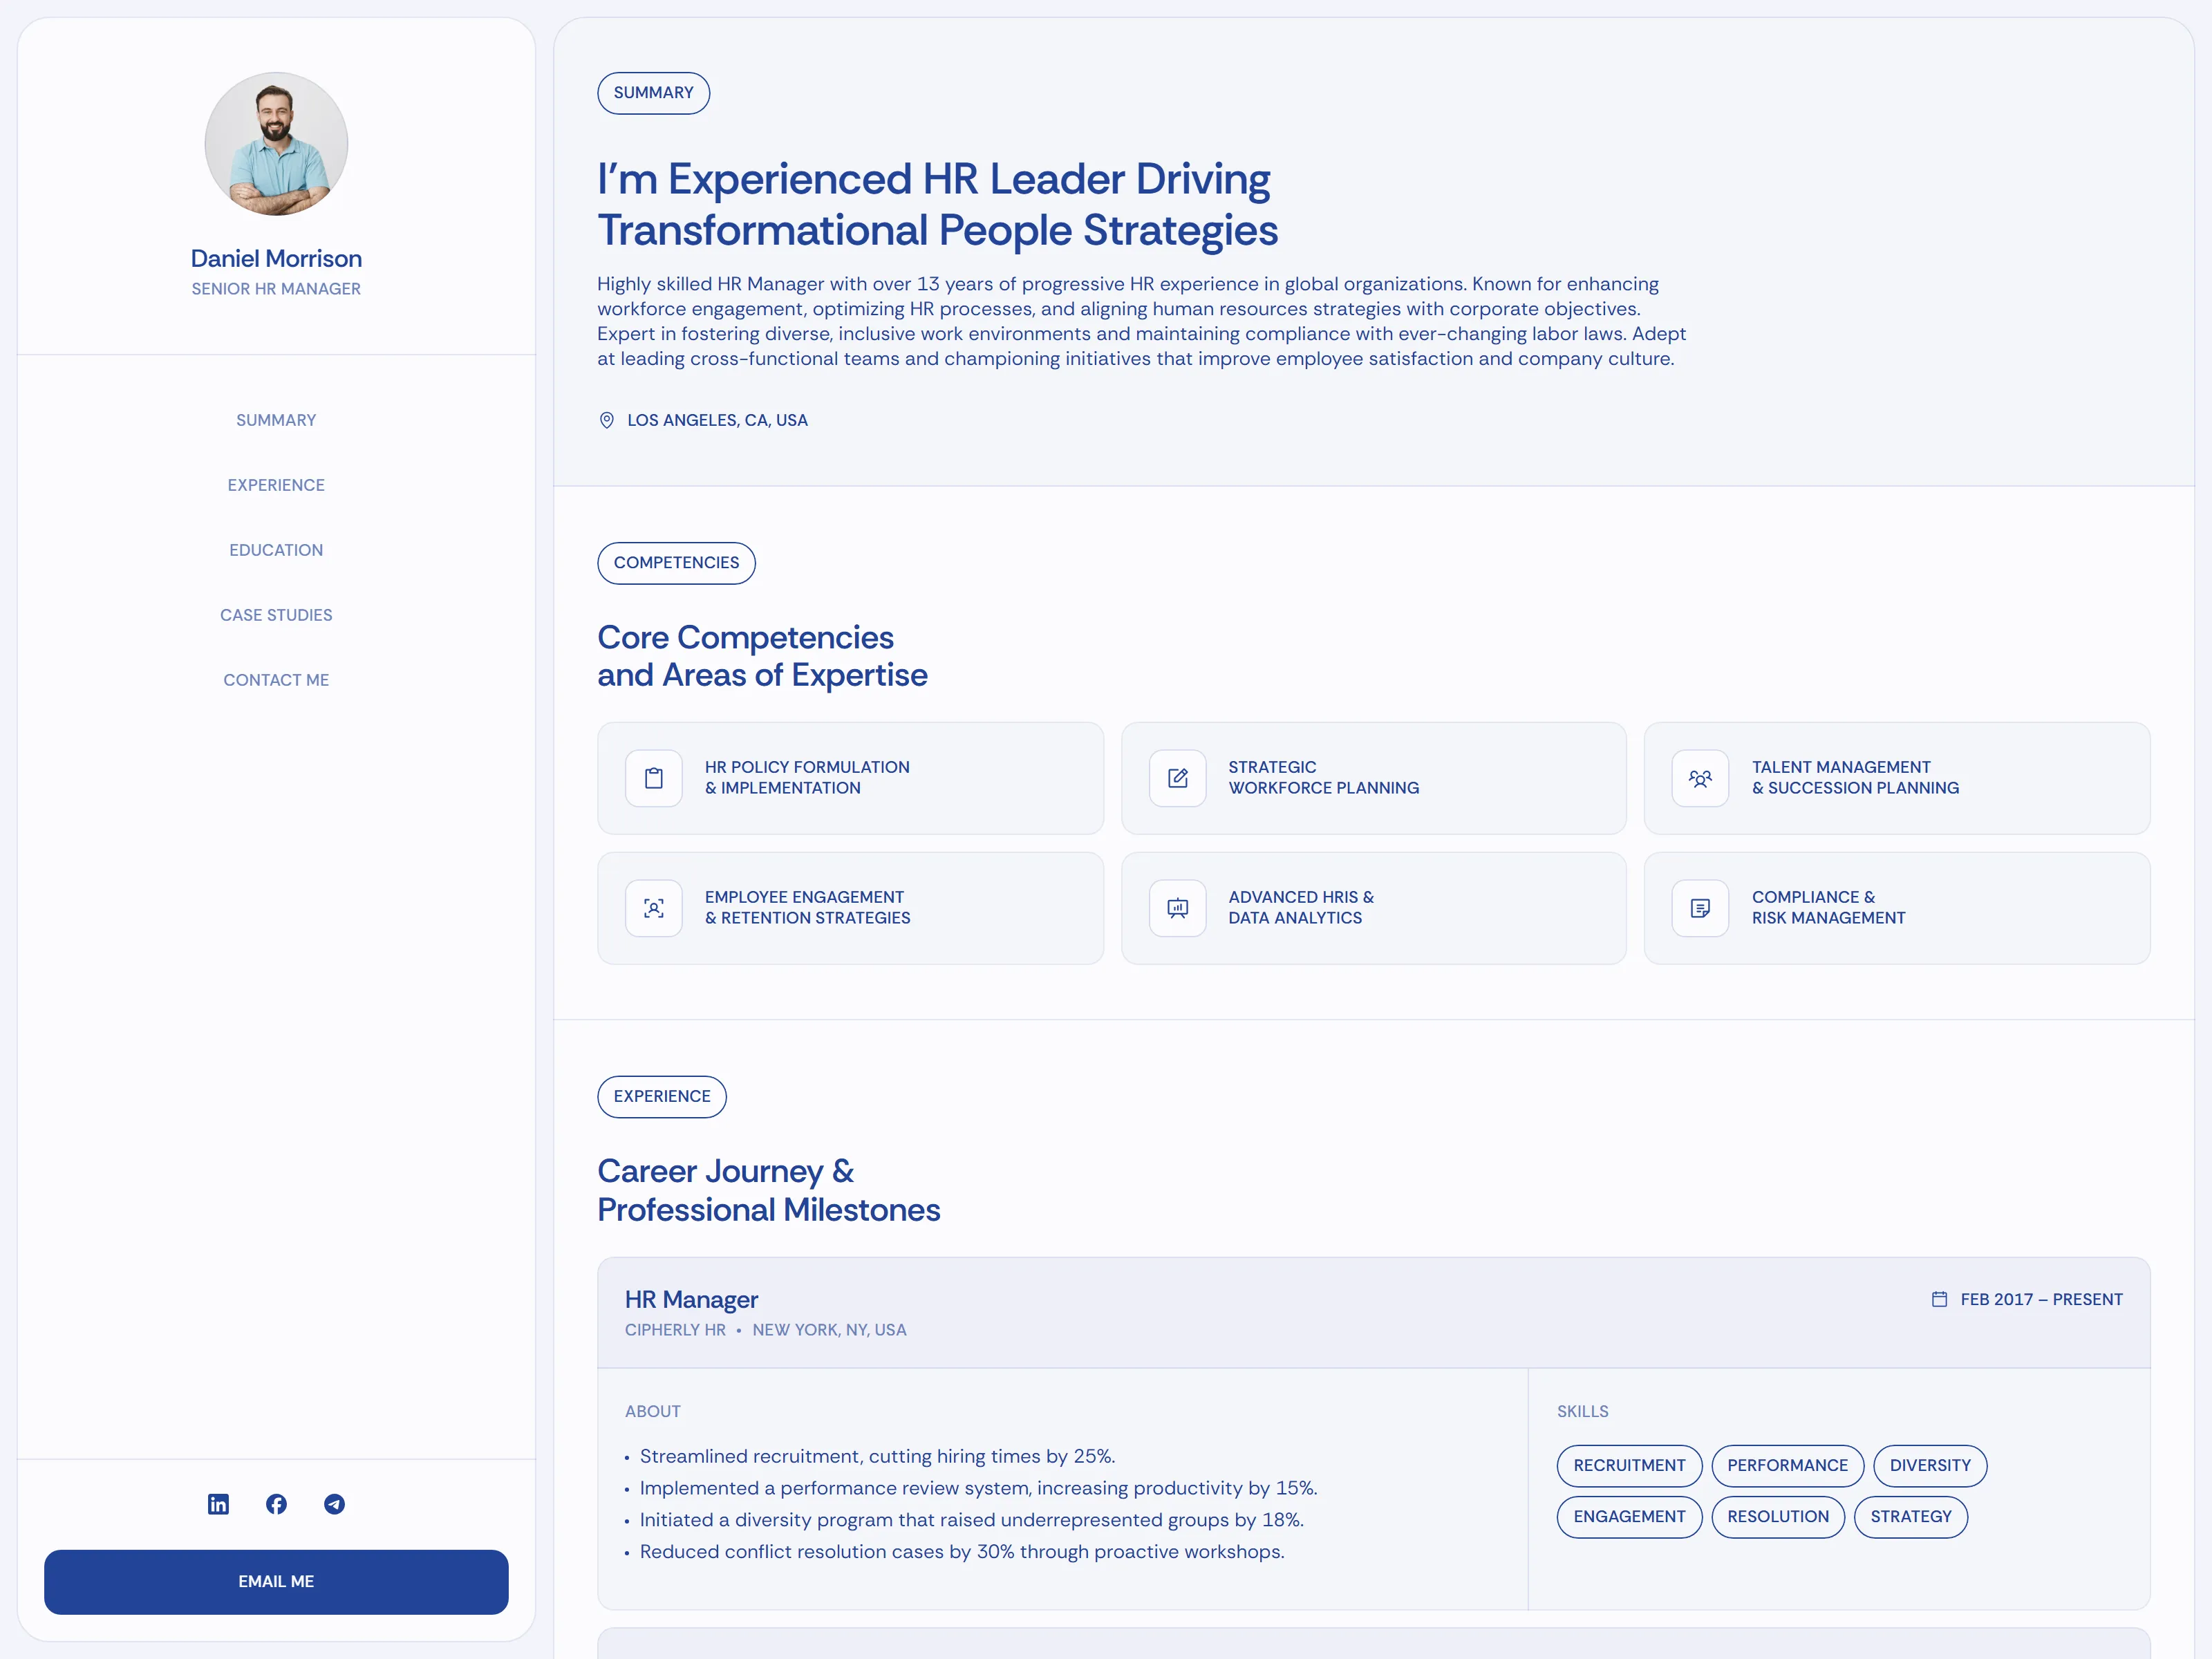Click the bullet about the diversity program
The image size is (2212, 1659).
coord(971,1520)
